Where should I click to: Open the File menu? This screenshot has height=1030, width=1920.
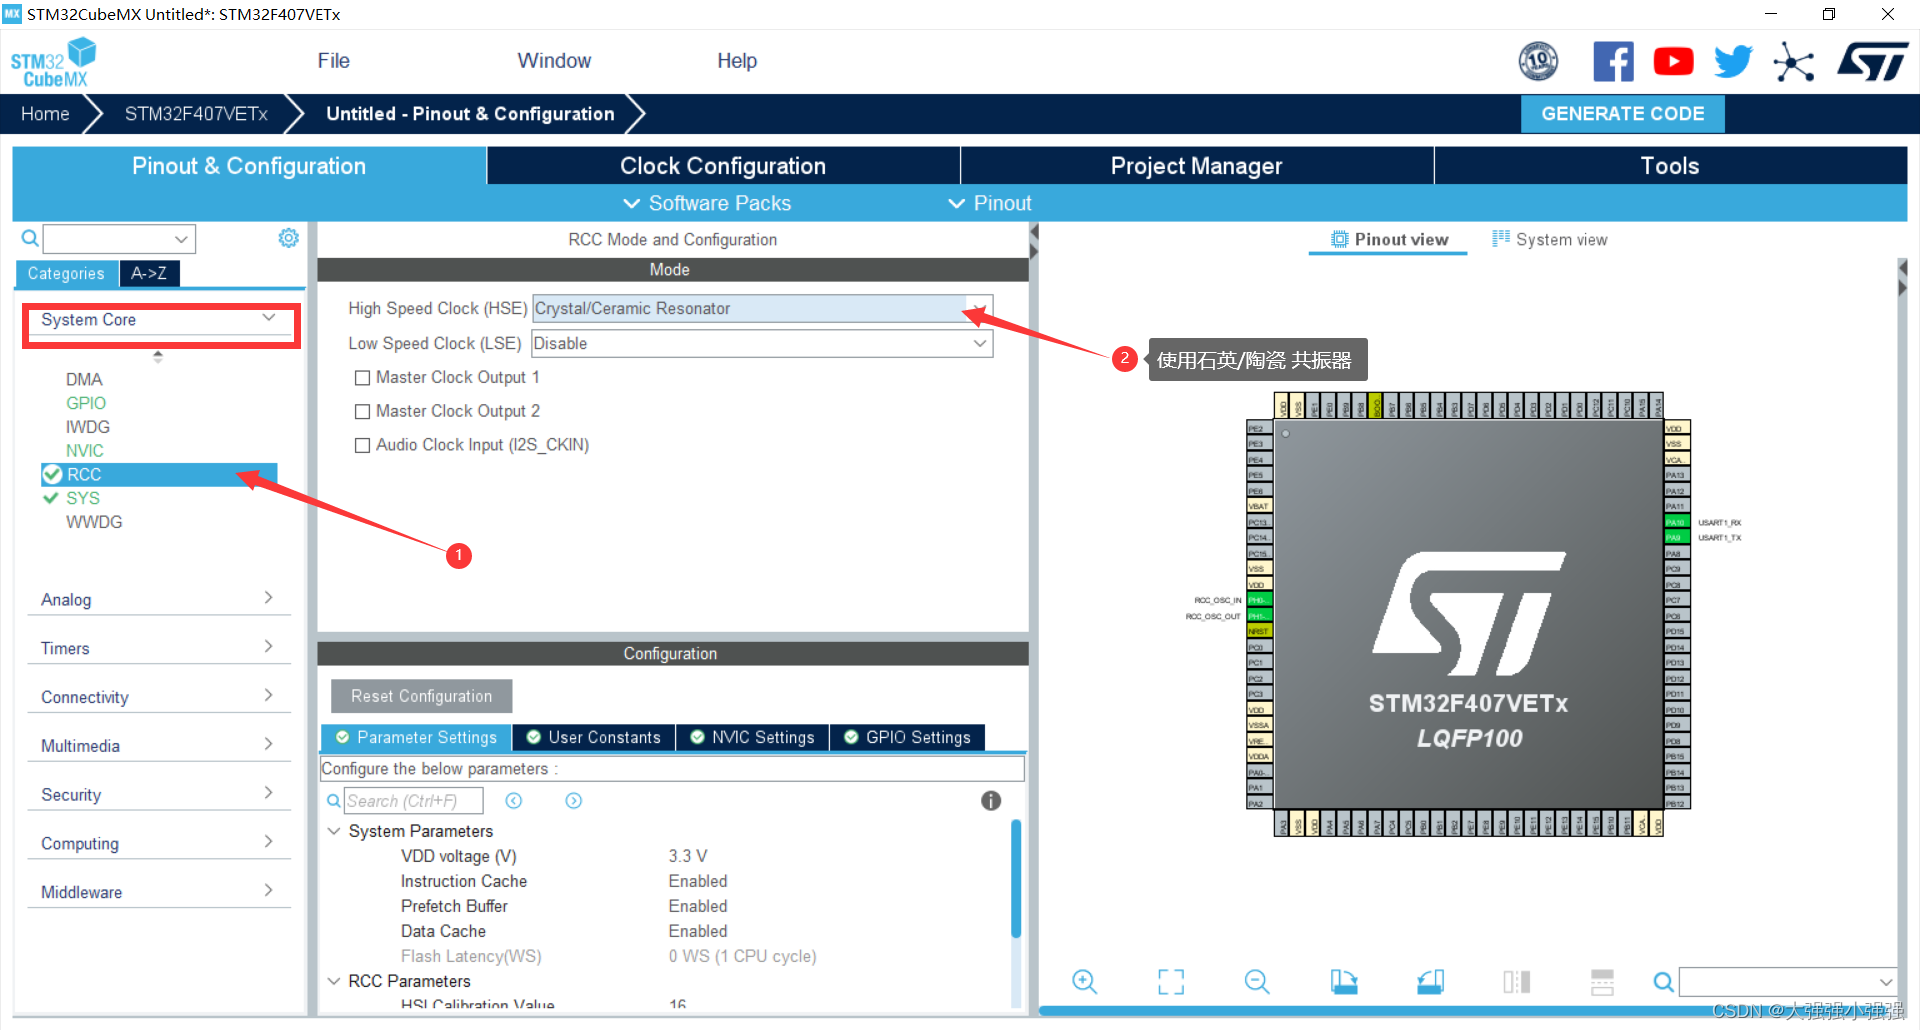[x=333, y=61]
